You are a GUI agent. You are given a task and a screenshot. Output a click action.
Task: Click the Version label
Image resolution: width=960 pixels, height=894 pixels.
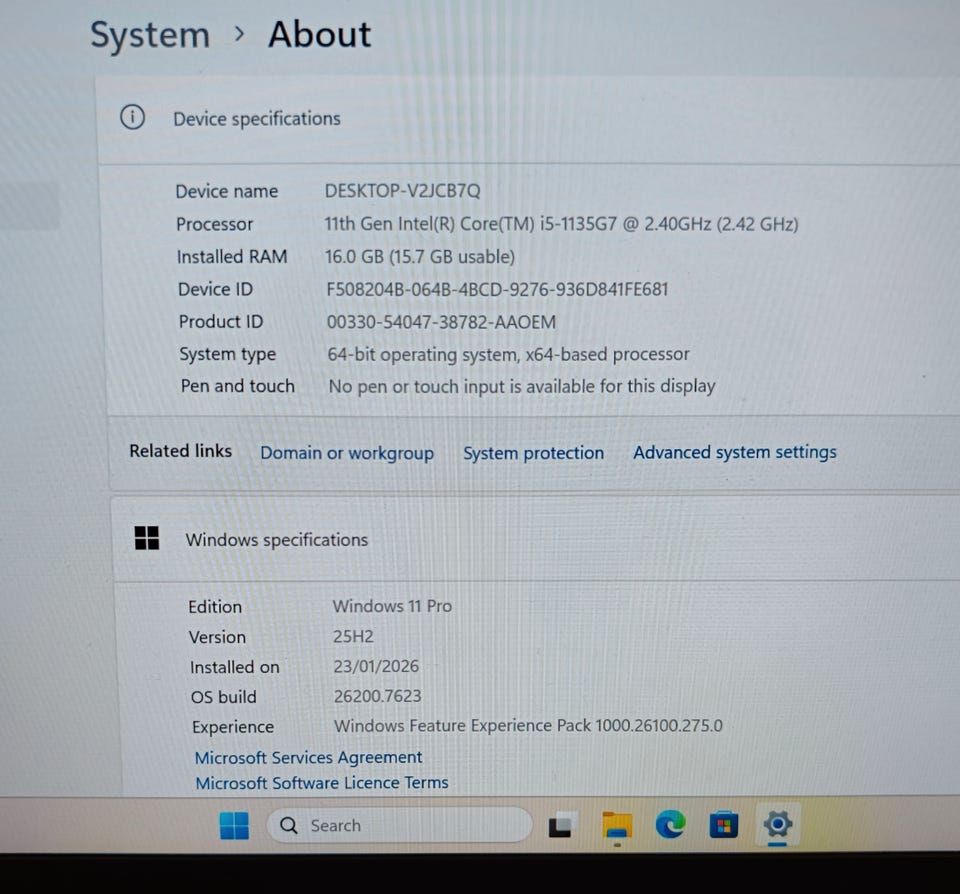[x=217, y=637]
